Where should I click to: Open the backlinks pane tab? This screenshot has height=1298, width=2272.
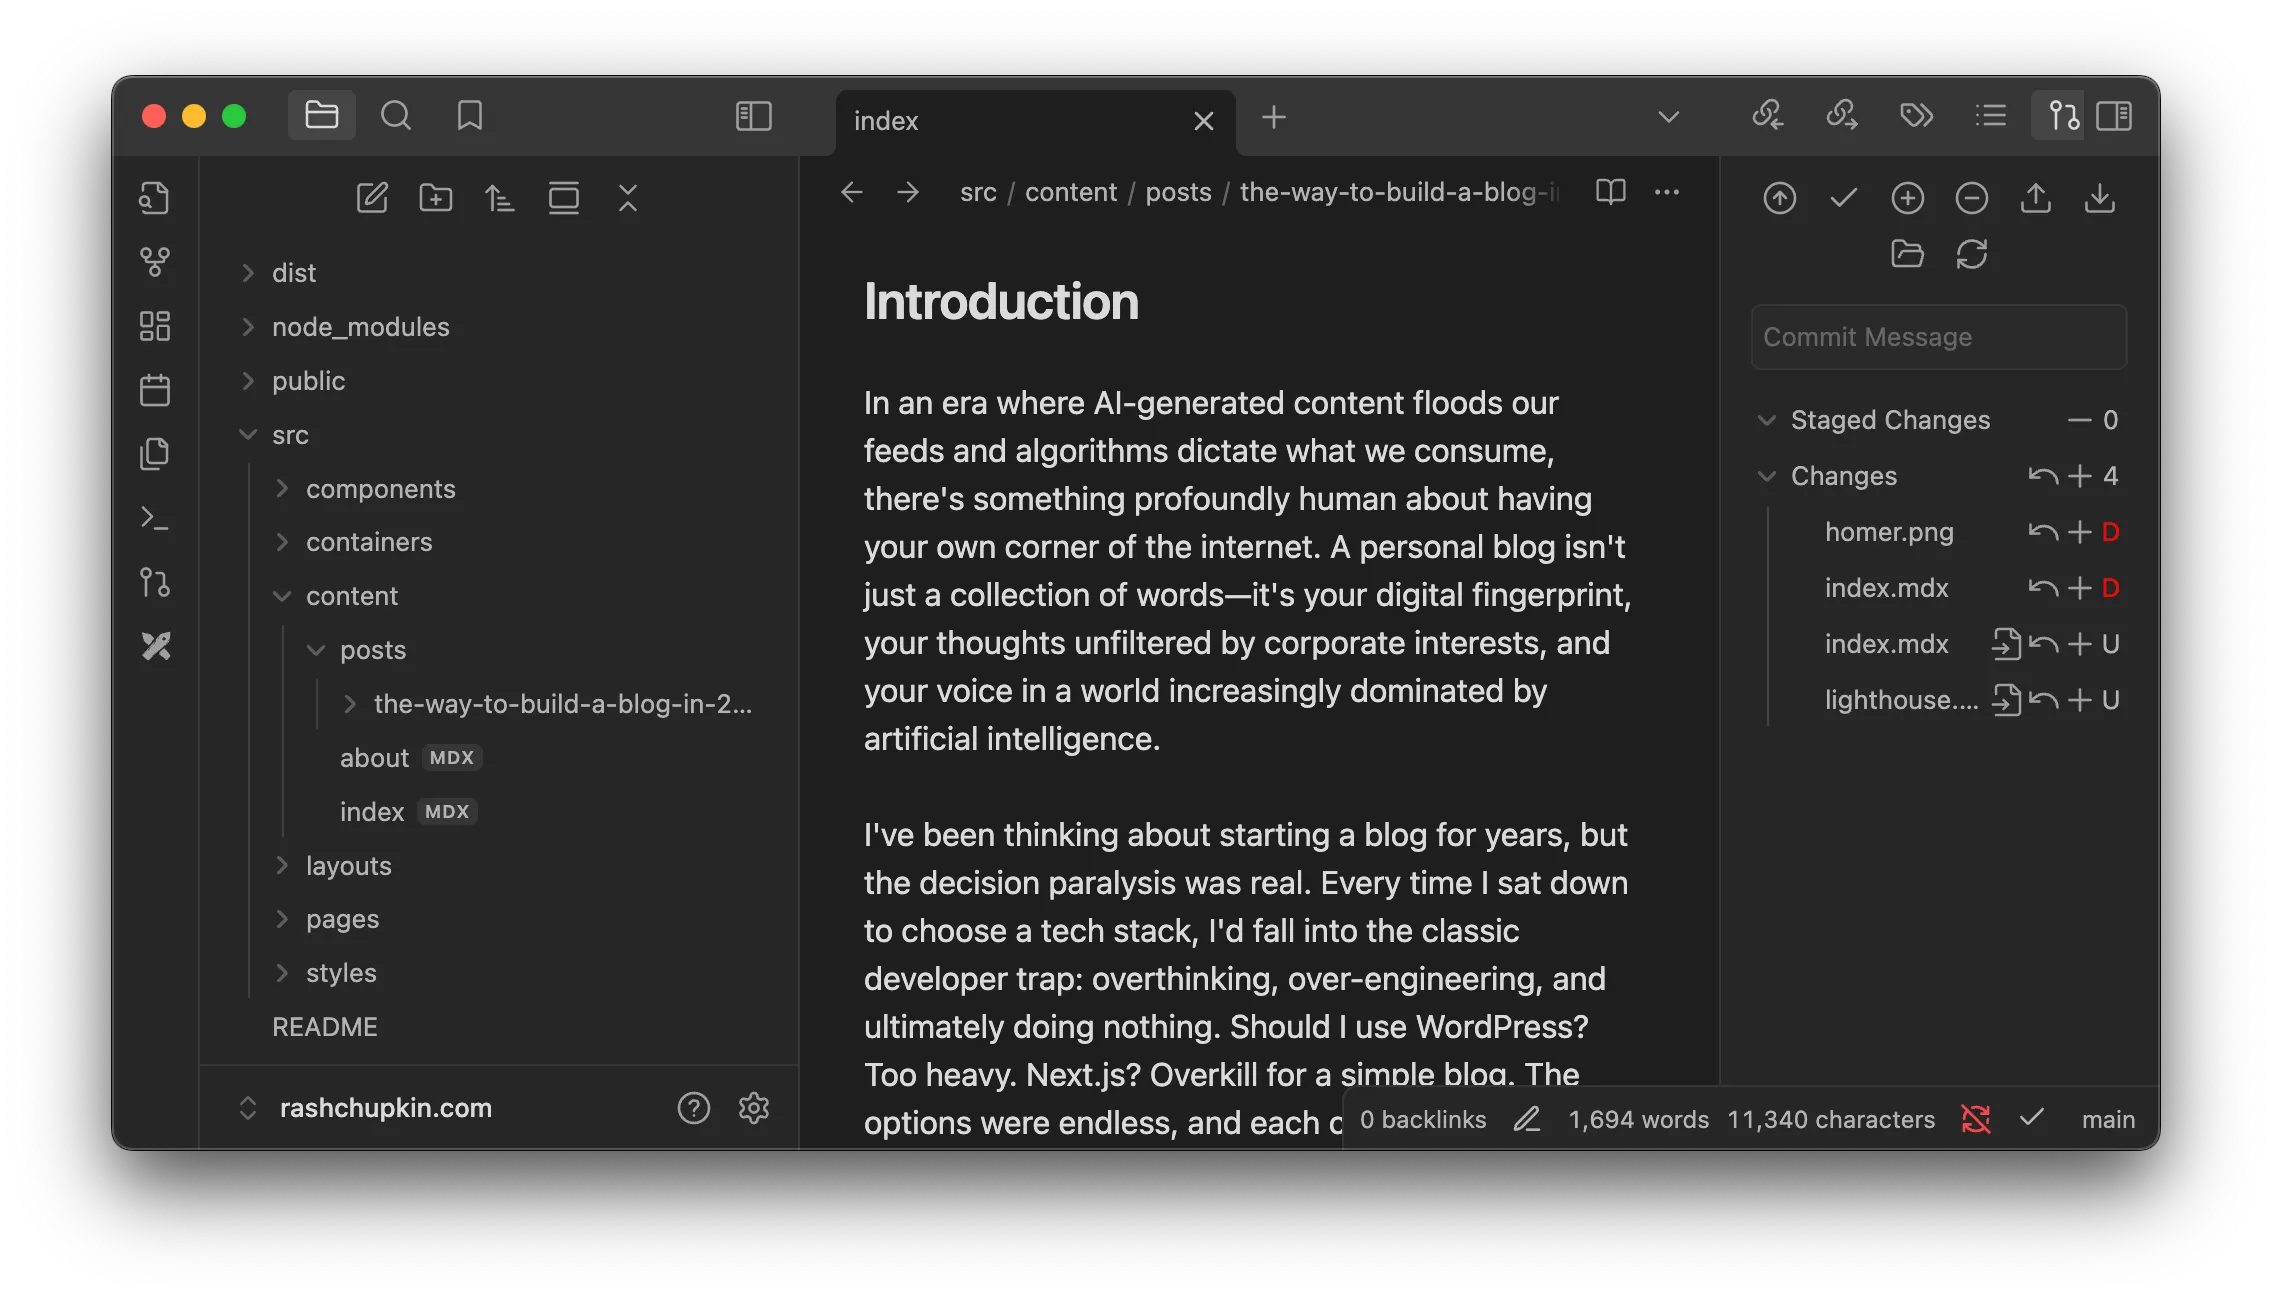(1767, 116)
